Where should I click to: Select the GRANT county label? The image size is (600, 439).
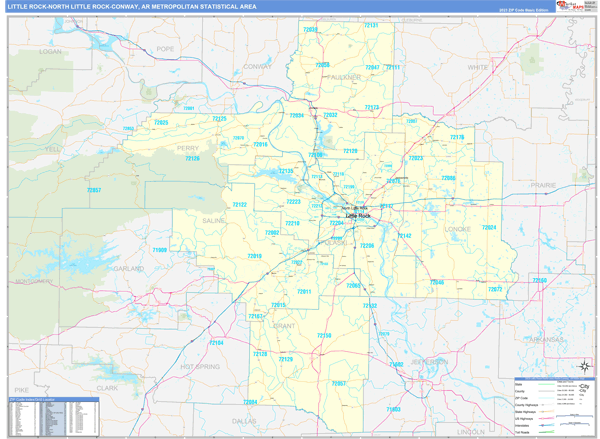[x=284, y=326]
